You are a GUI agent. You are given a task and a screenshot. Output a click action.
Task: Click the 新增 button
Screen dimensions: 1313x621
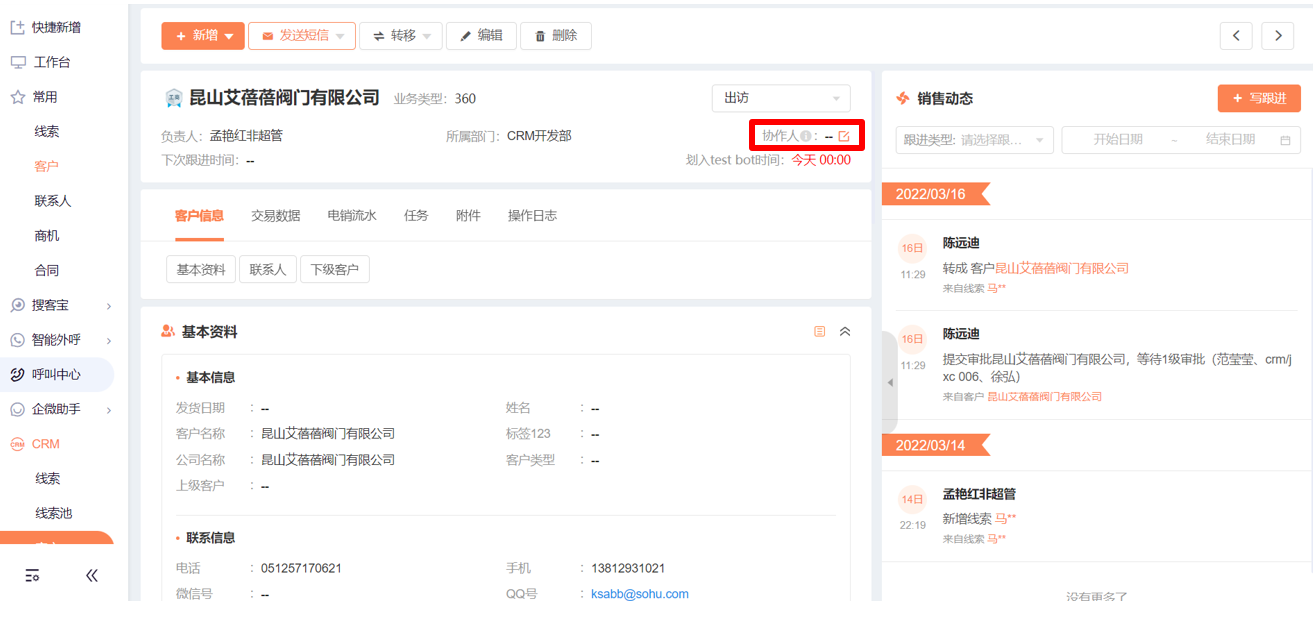point(203,36)
